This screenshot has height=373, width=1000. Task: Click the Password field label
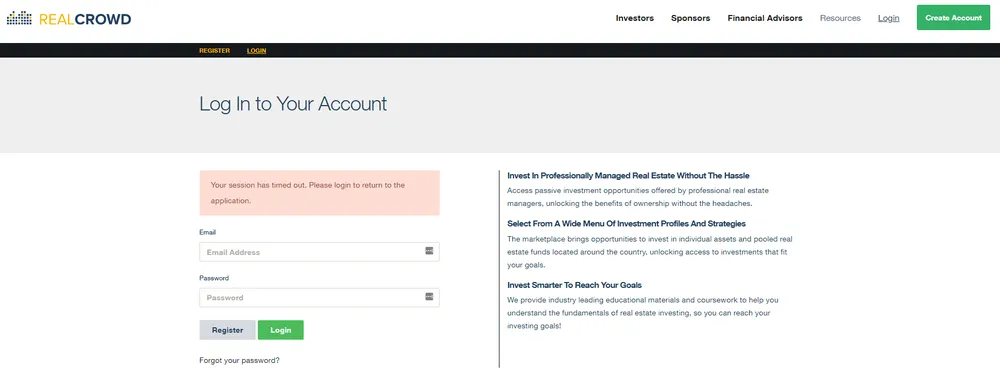click(214, 278)
